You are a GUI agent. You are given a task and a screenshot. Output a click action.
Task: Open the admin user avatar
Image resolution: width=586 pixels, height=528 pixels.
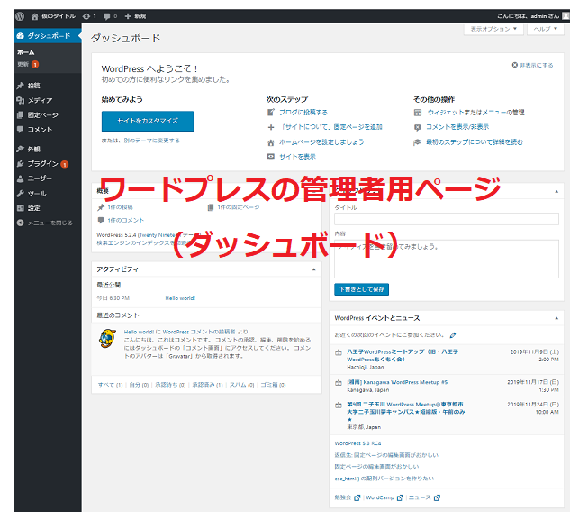[x=566, y=16]
